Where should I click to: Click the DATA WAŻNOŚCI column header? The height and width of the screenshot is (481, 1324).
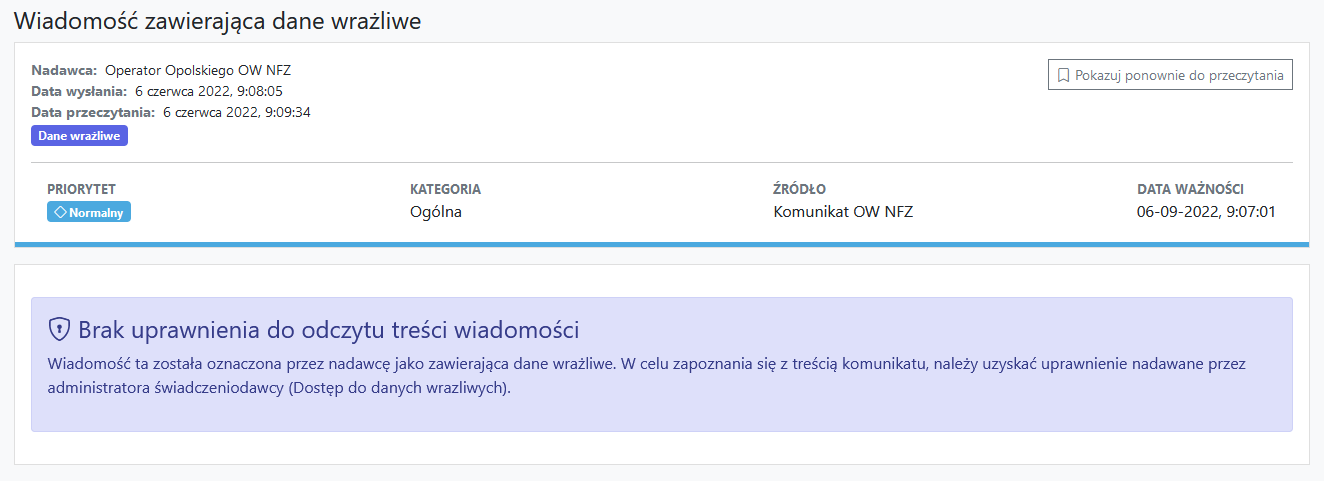(x=1190, y=189)
